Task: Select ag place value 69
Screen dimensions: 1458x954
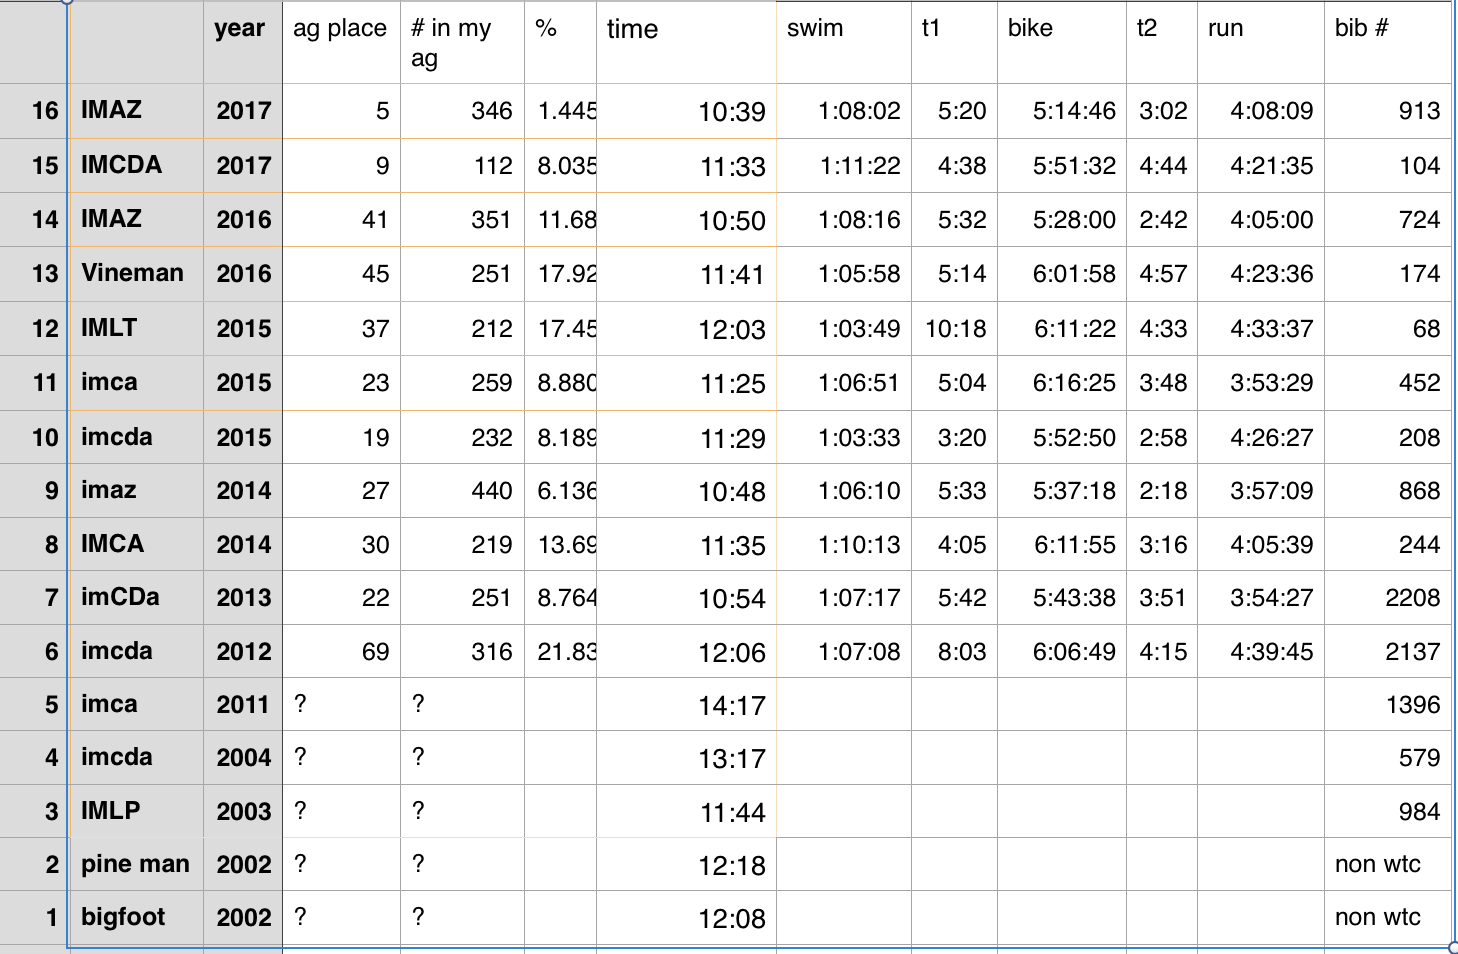Action: click(x=341, y=652)
